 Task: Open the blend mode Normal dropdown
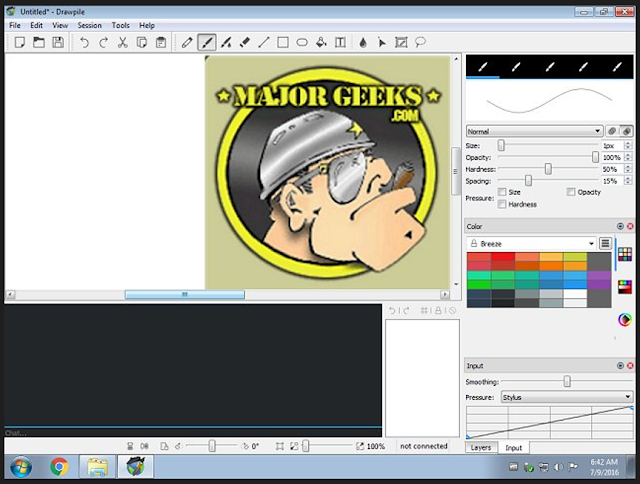[534, 131]
